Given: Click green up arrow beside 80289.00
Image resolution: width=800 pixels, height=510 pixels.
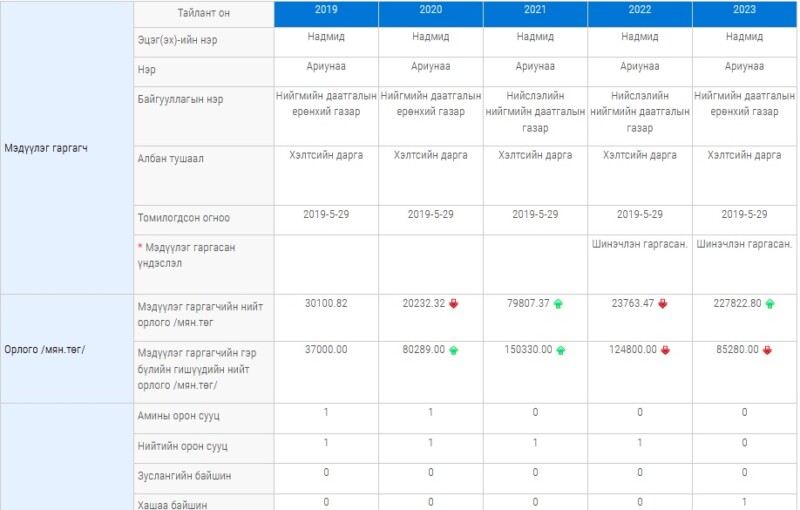Looking at the screenshot, I should [x=453, y=350].
